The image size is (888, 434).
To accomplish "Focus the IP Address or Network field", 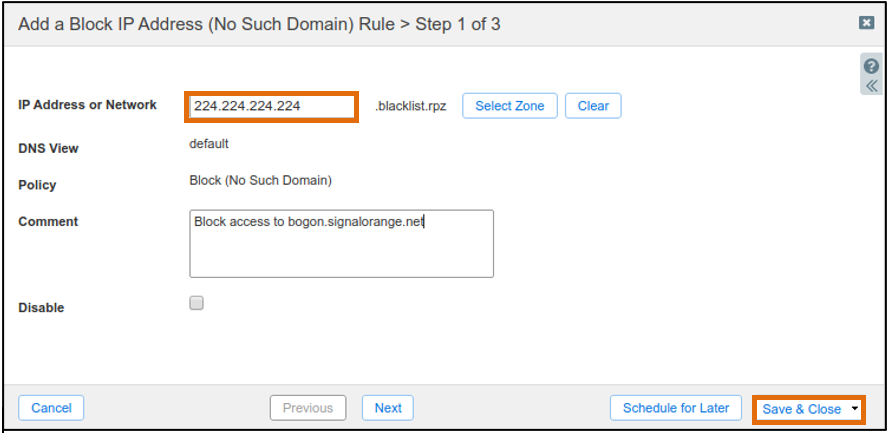I will coord(272,106).
